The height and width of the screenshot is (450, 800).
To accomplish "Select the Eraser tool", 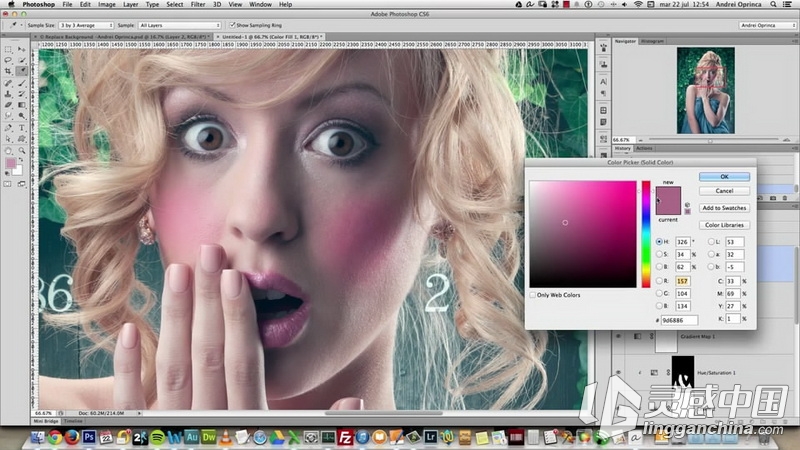I will 9,105.
